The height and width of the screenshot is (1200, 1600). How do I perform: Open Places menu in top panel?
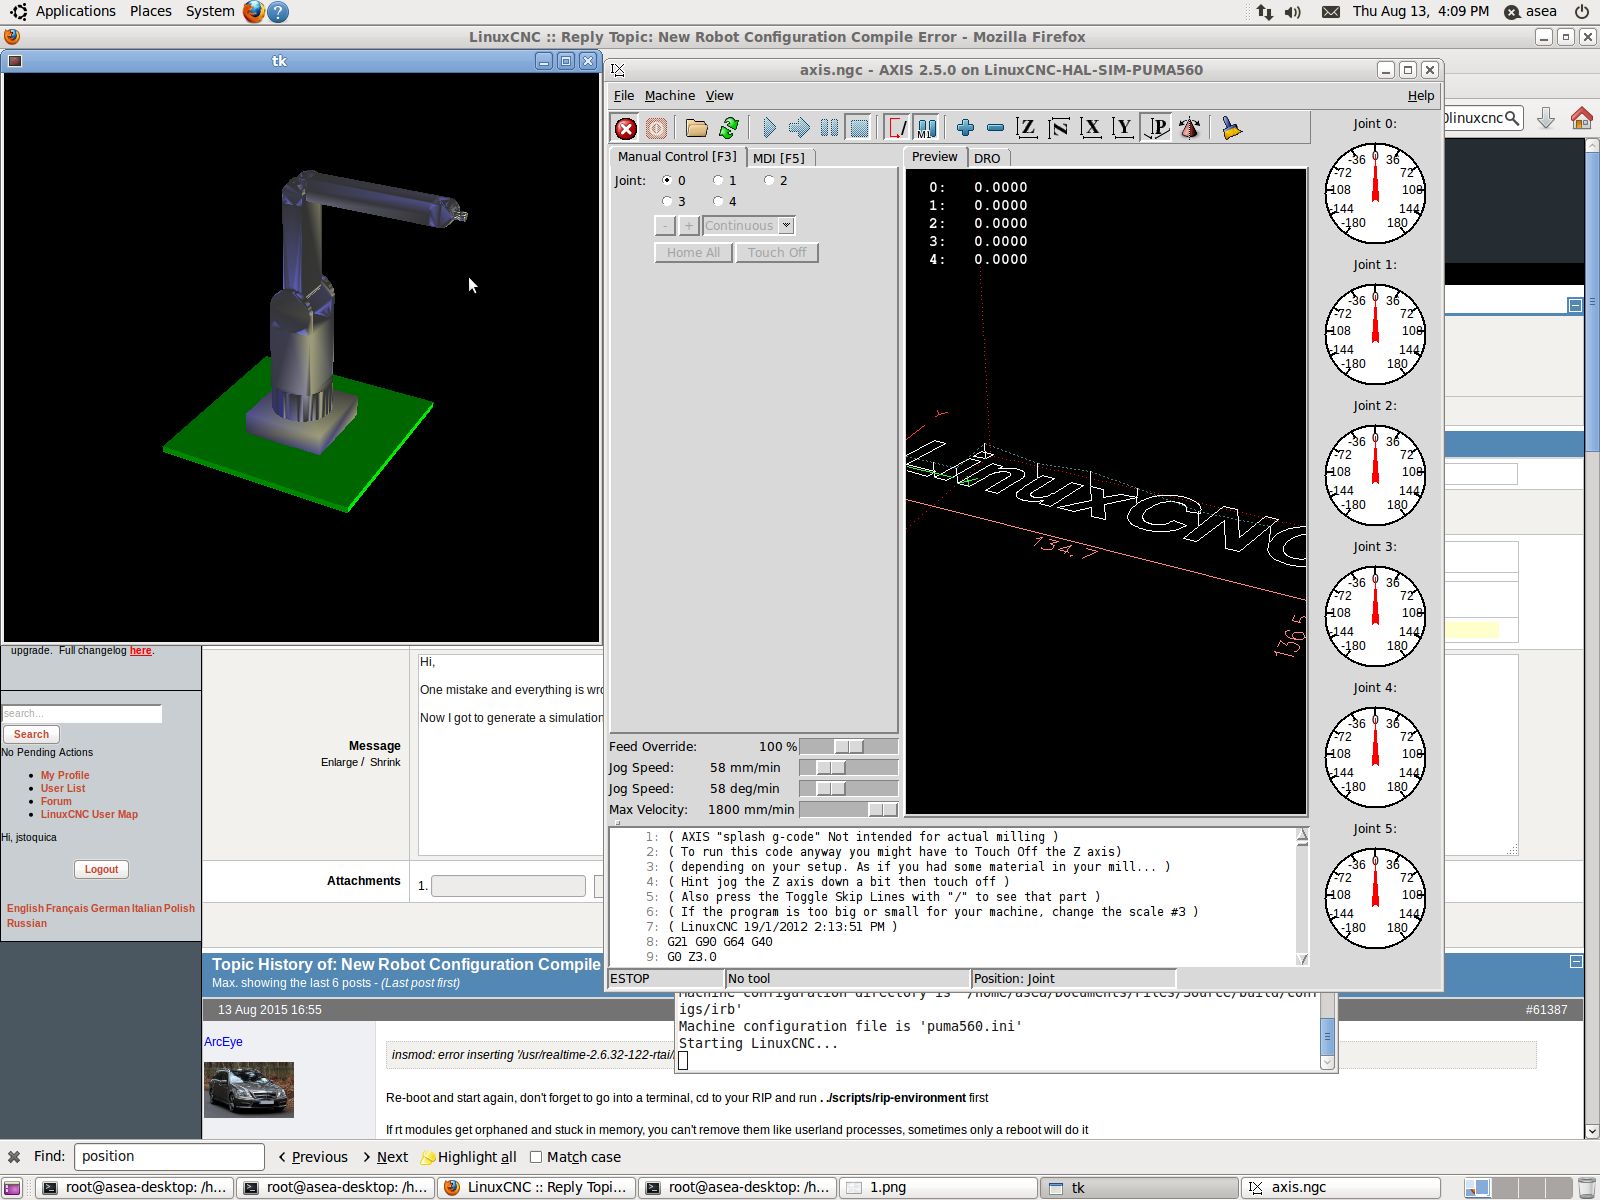(x=151, y=11)
